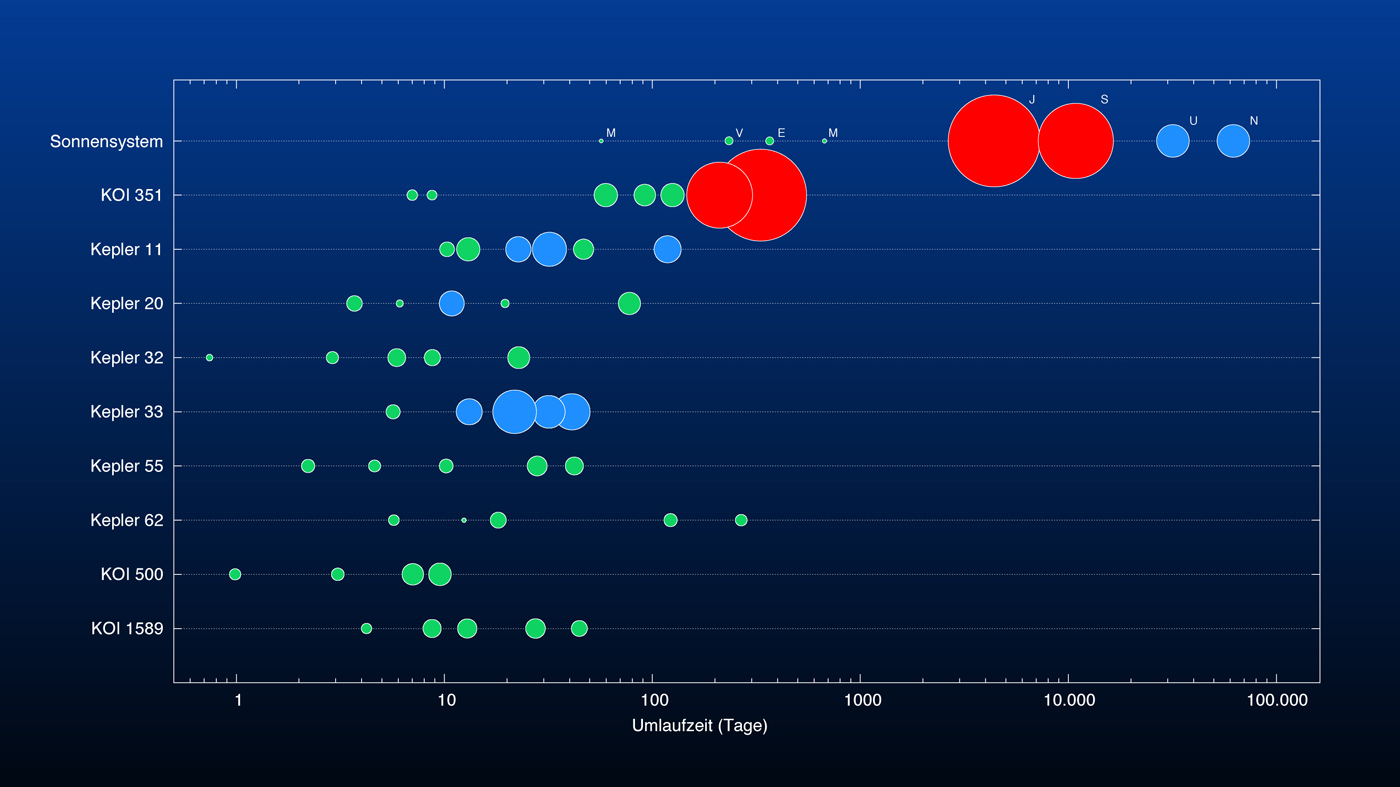Click the KOI 1589 row label
The height and width of the screenshot is (787, 1400).
pyautogui.click(x=127, y=629)
